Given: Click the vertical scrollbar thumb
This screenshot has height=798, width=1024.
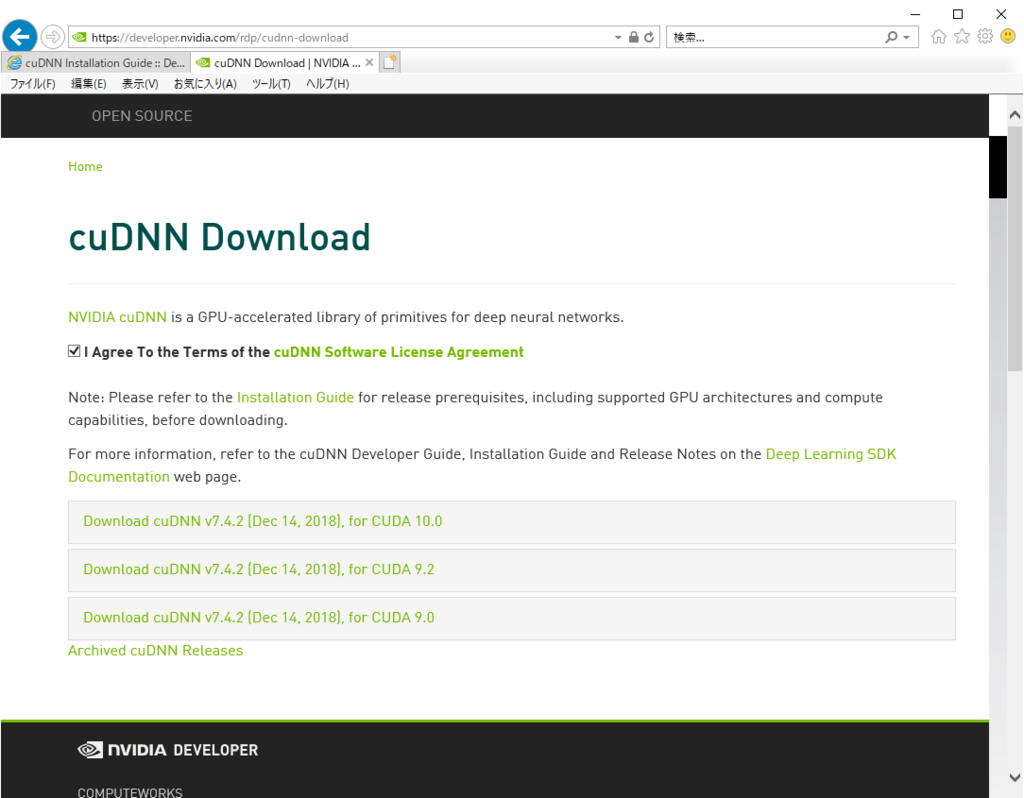Looking at the screenshot, I should [x=1014, y=248].
